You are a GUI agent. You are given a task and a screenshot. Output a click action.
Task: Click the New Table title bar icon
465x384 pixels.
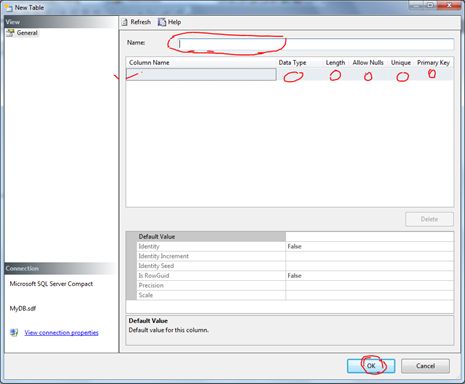tap(8, 7)
